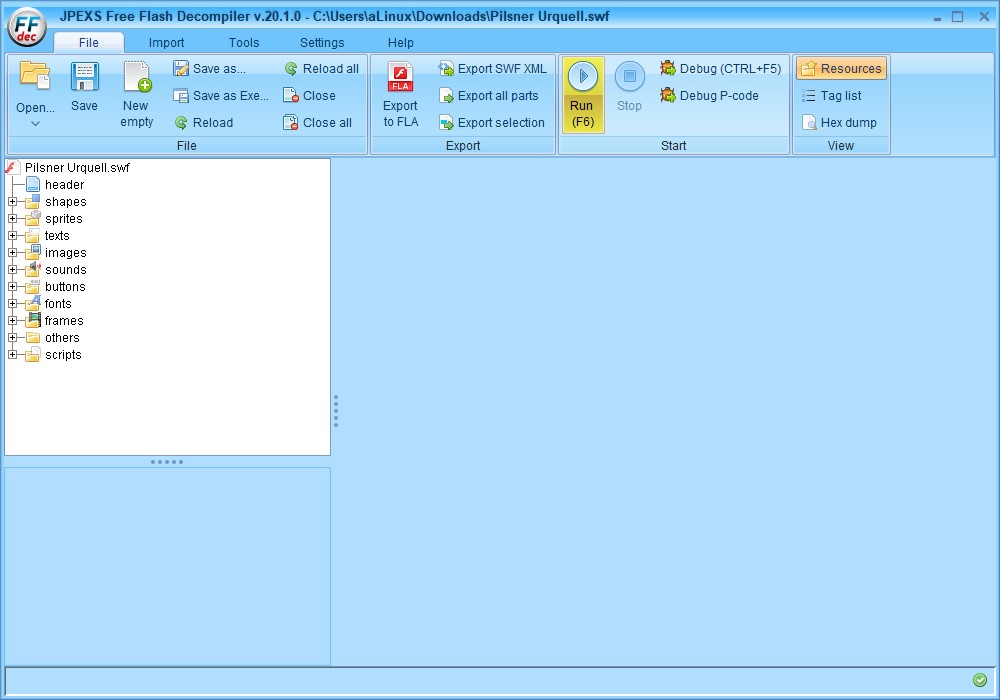Screen dimensions: 1000x700
Task: Open the Import ribbon tab
Action: (166, 43)
